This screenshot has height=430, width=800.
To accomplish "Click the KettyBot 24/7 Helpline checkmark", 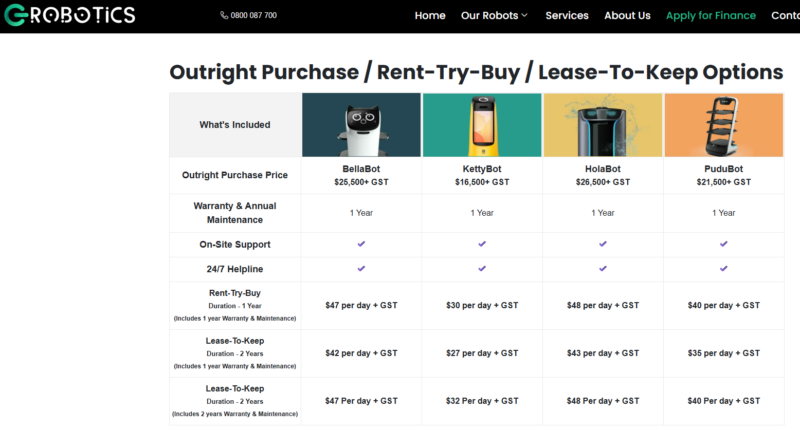I will pos(482,269).
